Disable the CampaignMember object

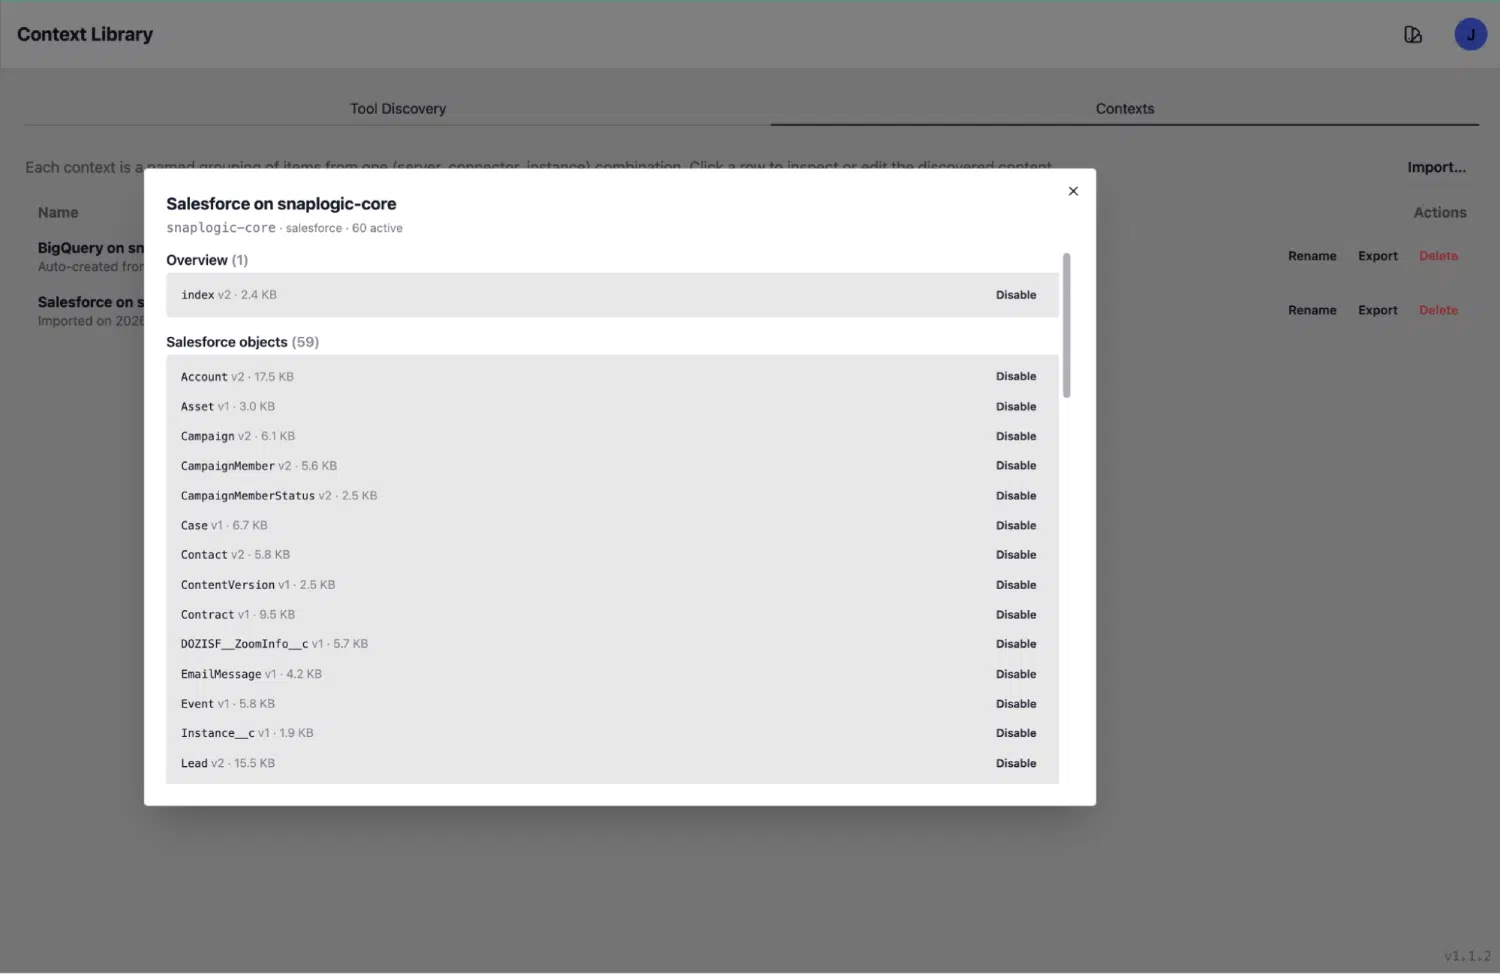pos(1016,466)
